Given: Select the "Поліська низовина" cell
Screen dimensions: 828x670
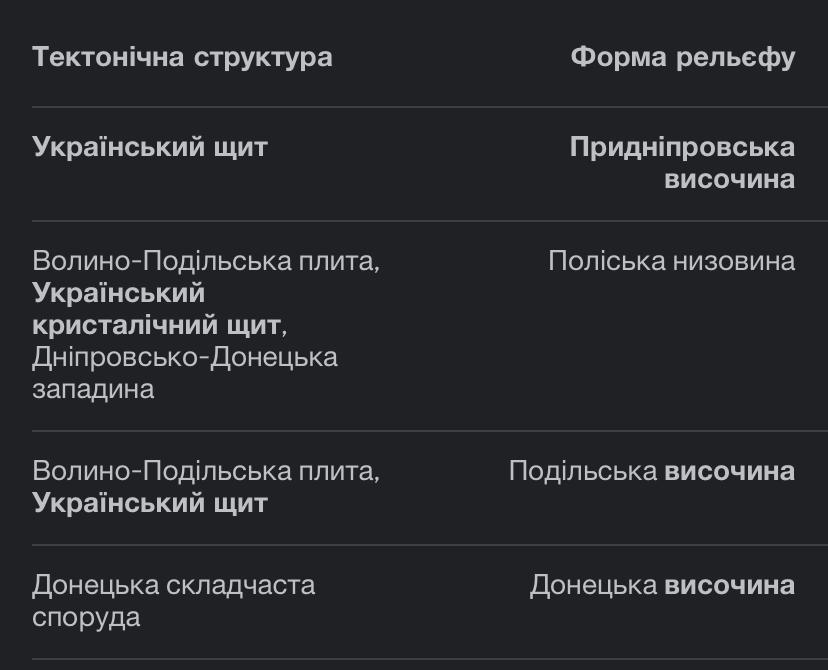Looking at the screenshot, I should tap(671, 261).
